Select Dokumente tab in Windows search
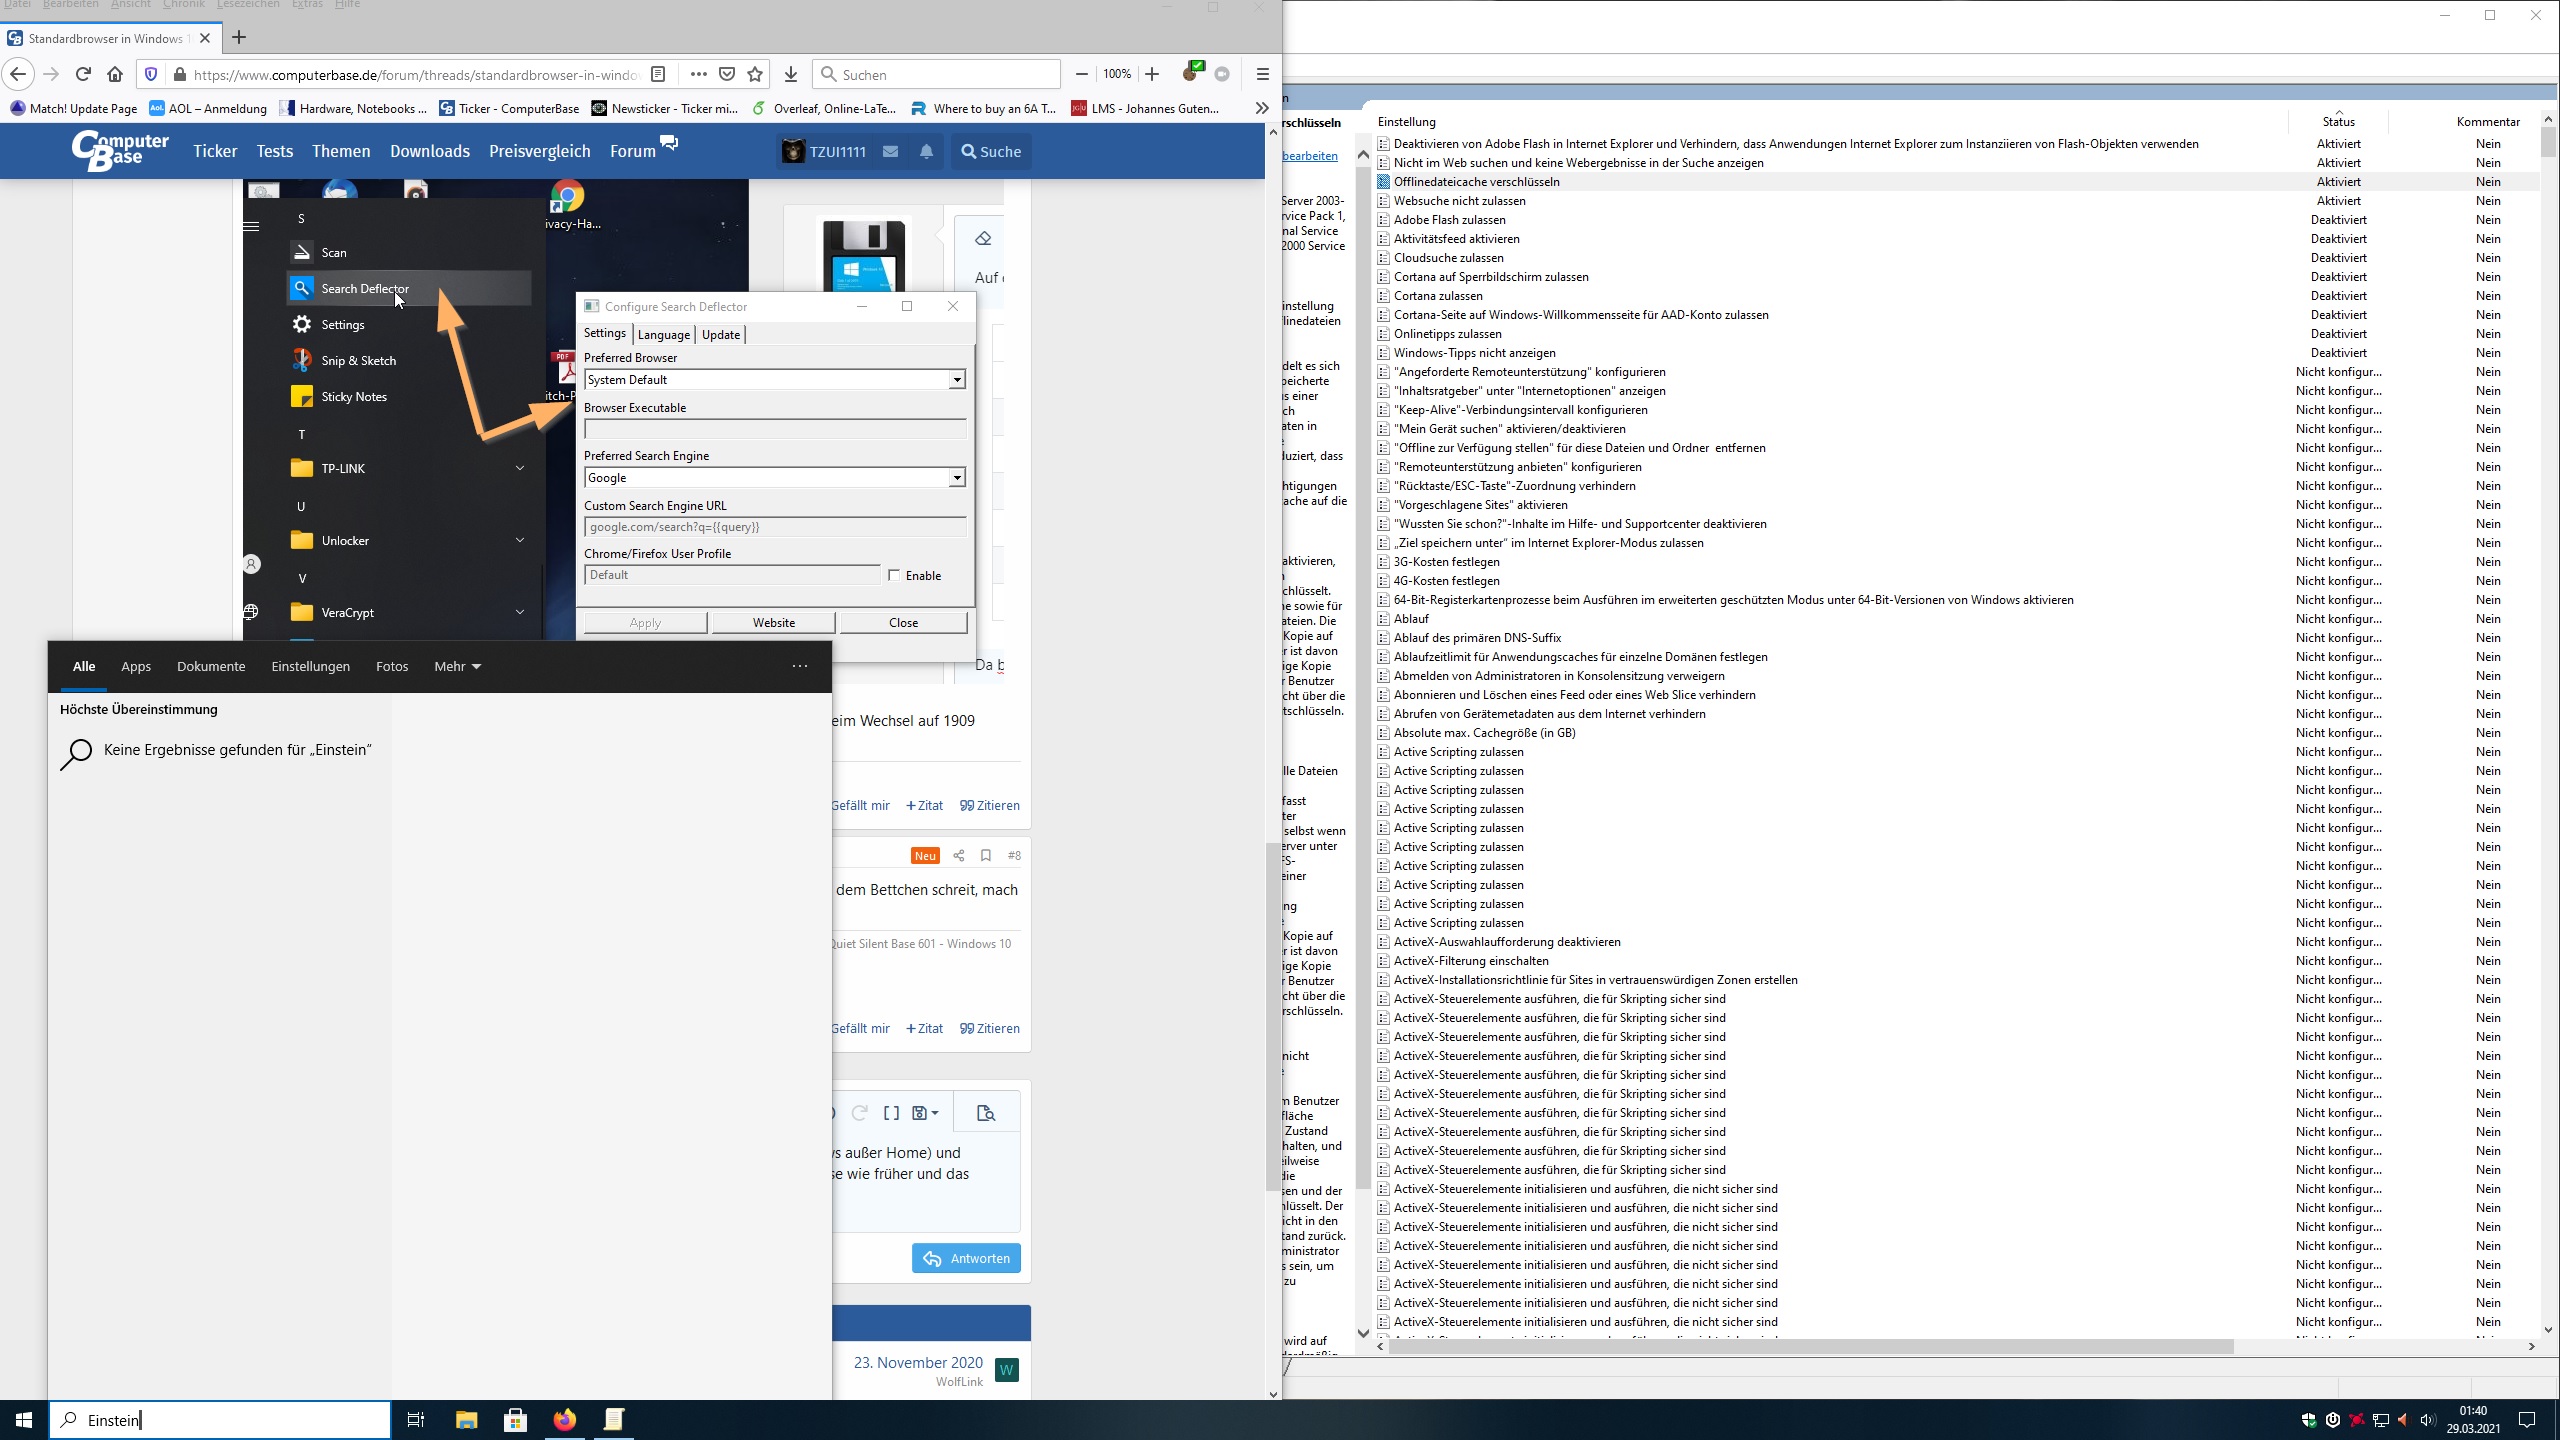Screen dimensions: 2560x1440 point(211,666)
